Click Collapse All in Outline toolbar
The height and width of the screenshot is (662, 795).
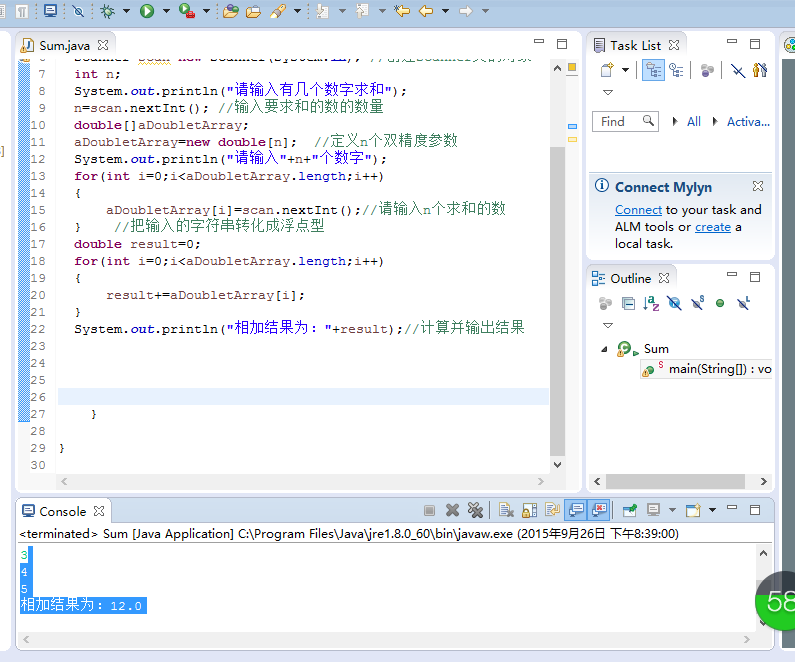629,304
